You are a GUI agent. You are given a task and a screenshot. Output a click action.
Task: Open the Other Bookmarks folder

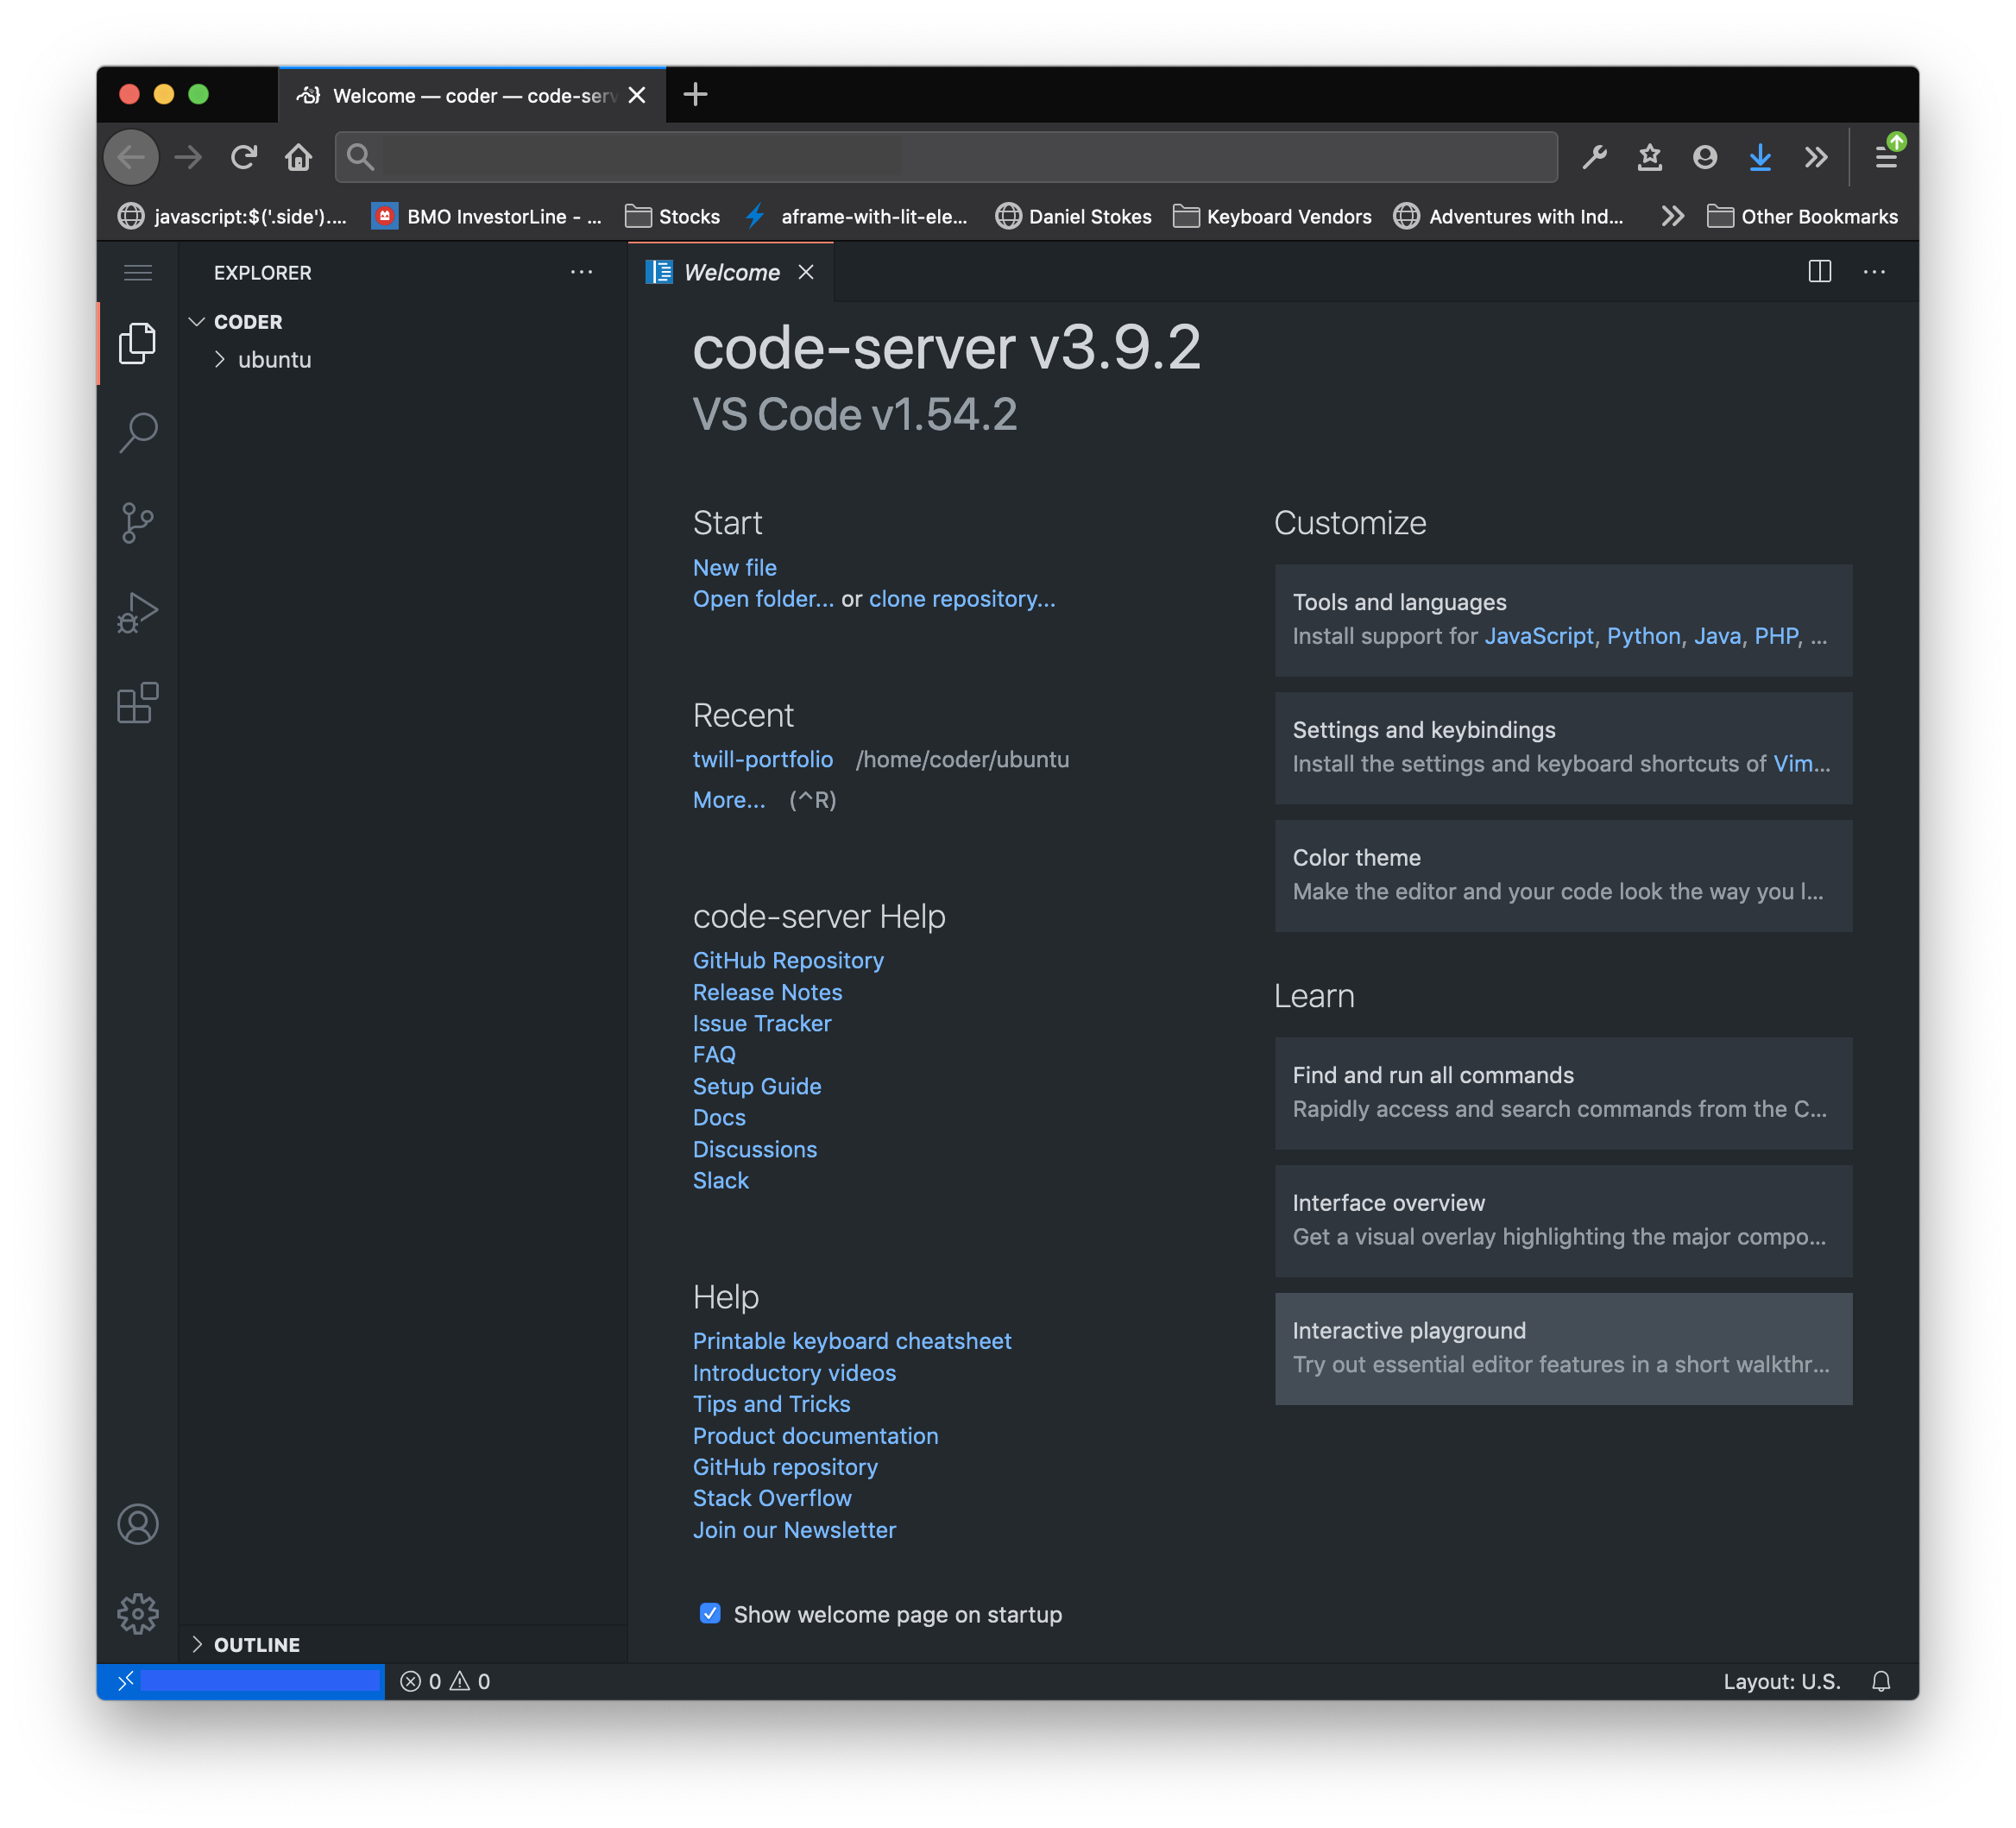point(1802,216)
